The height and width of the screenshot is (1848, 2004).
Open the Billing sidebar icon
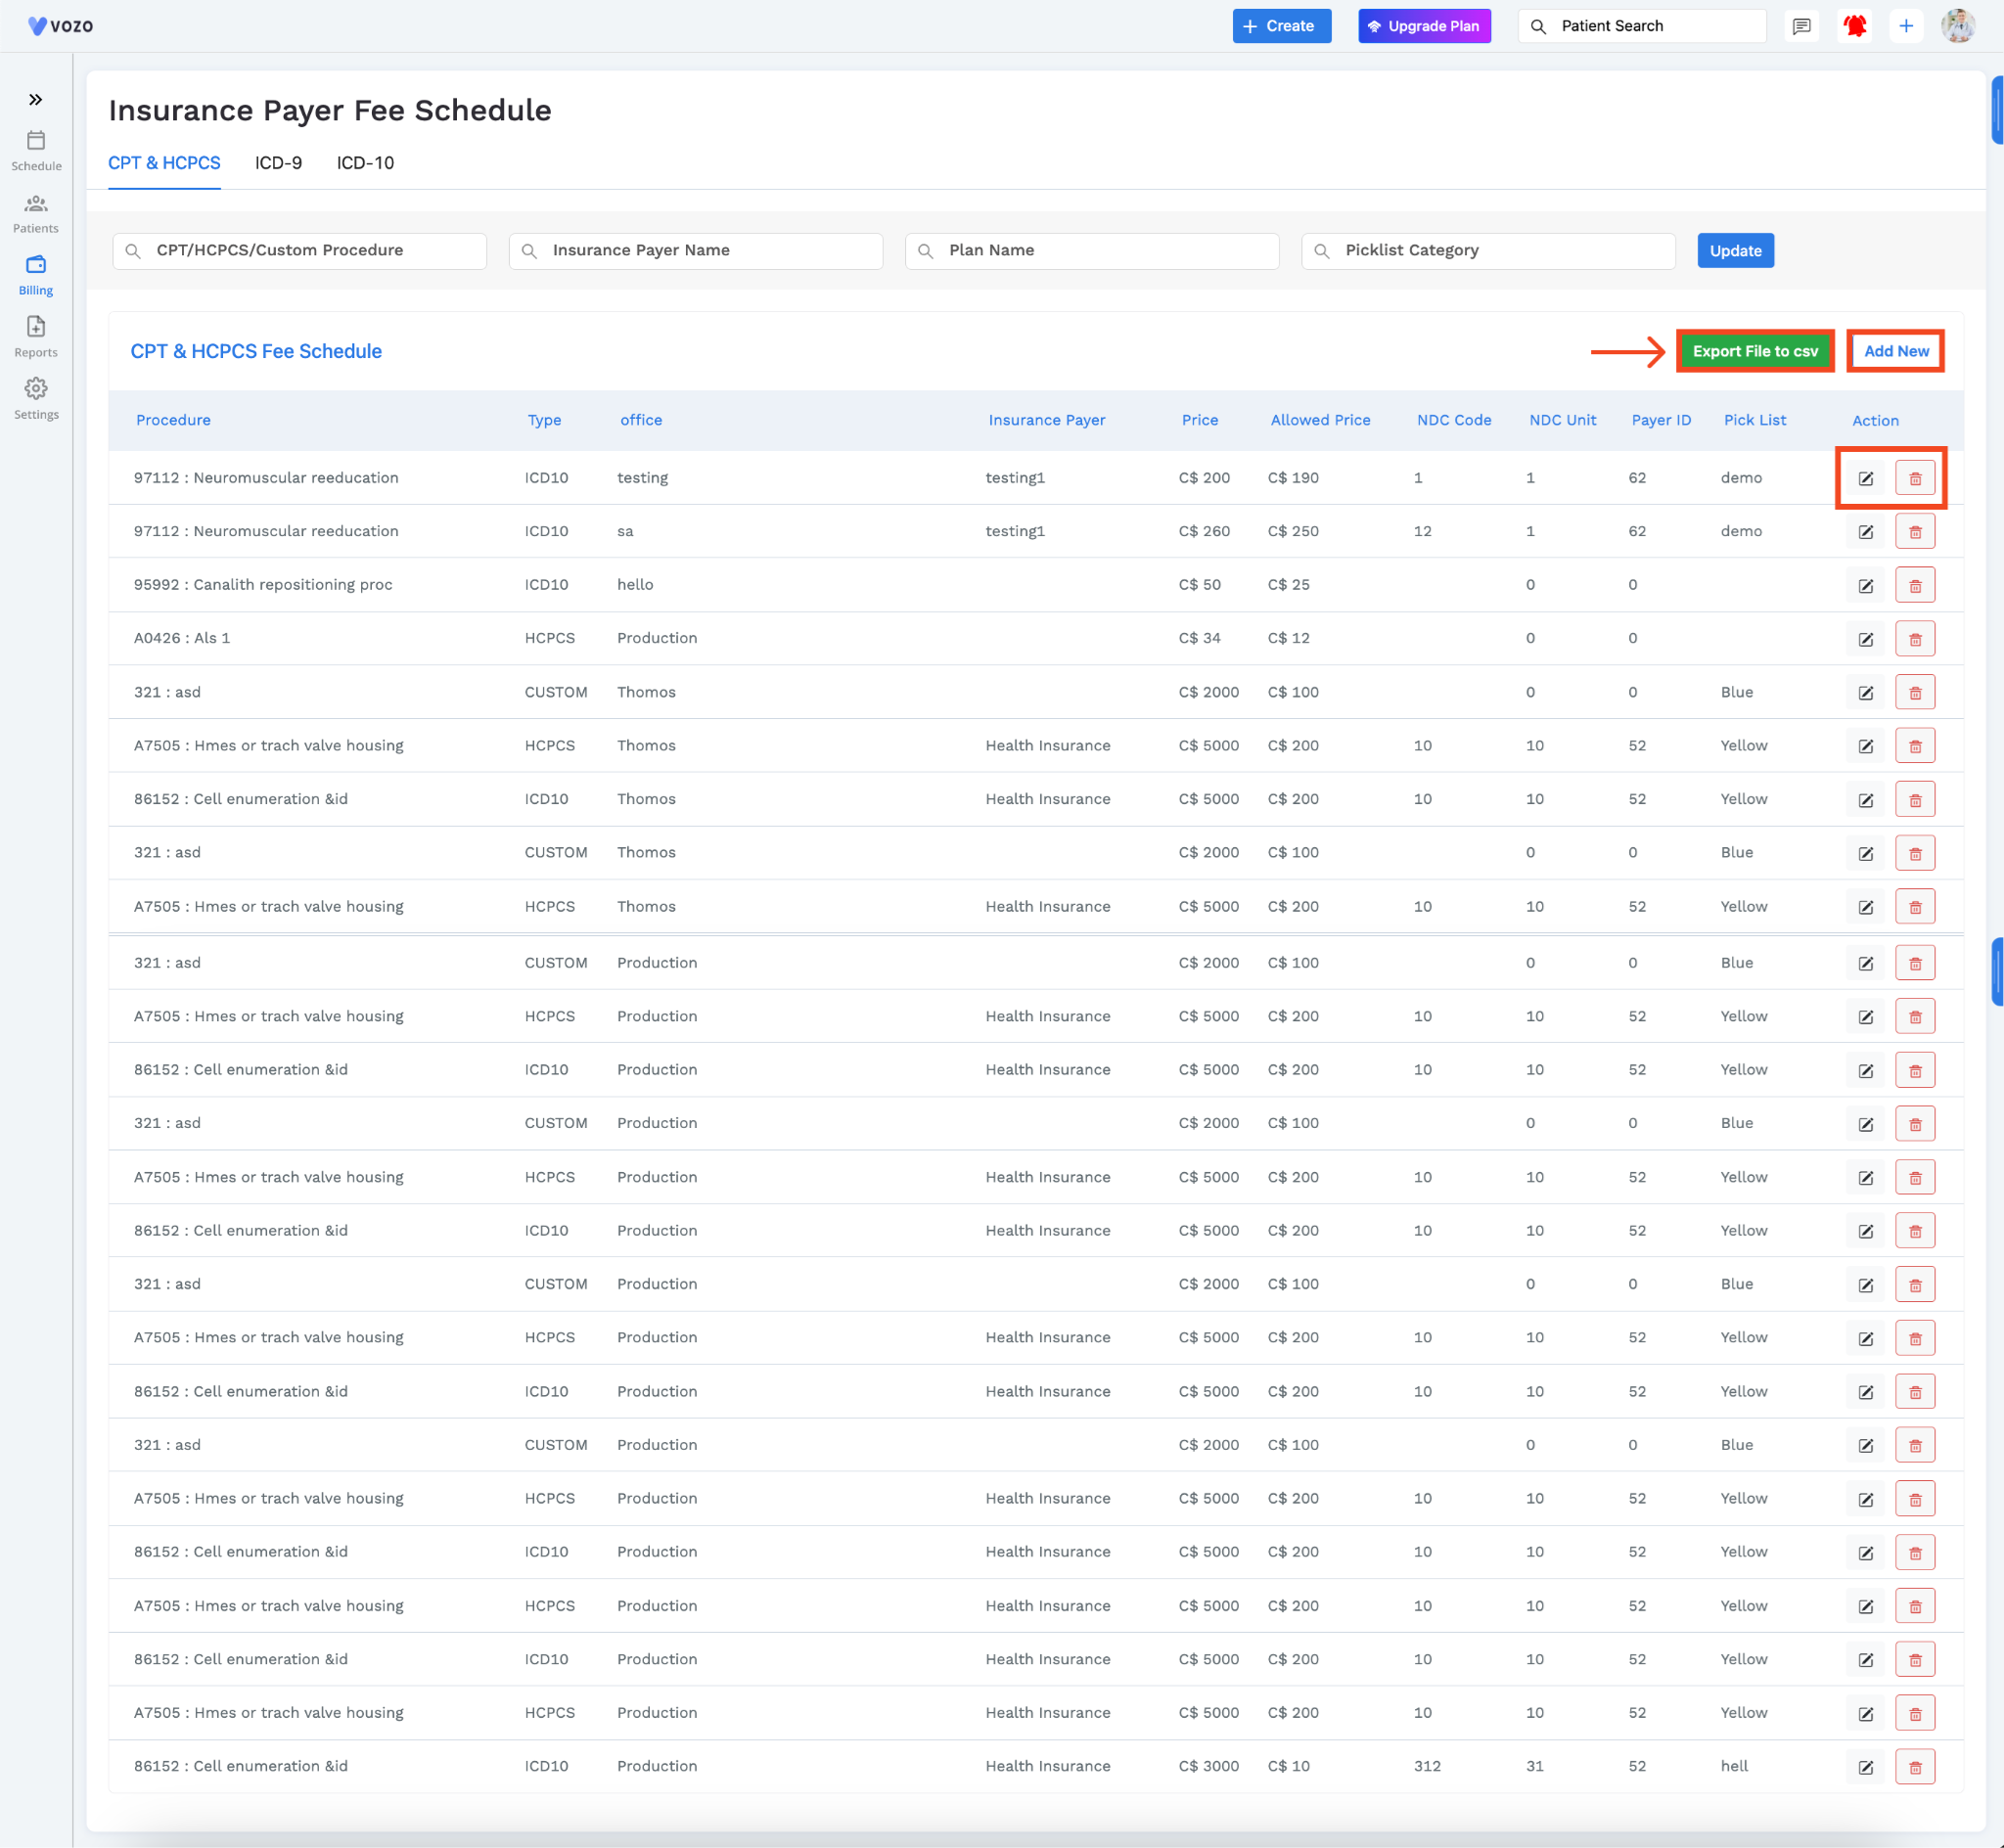point(36,275)
